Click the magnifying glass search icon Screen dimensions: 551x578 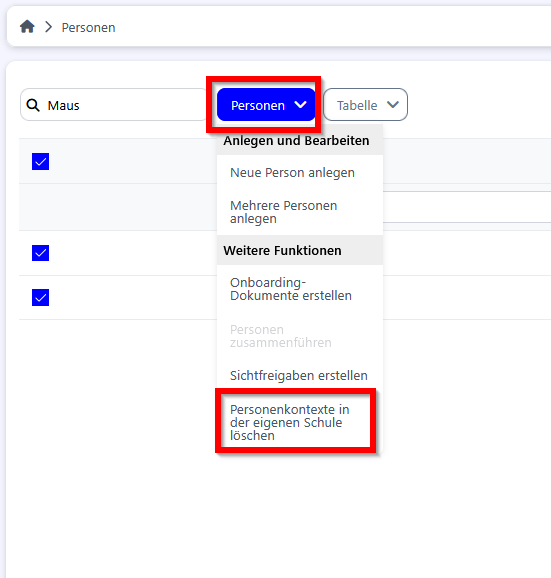pos(33,105)
